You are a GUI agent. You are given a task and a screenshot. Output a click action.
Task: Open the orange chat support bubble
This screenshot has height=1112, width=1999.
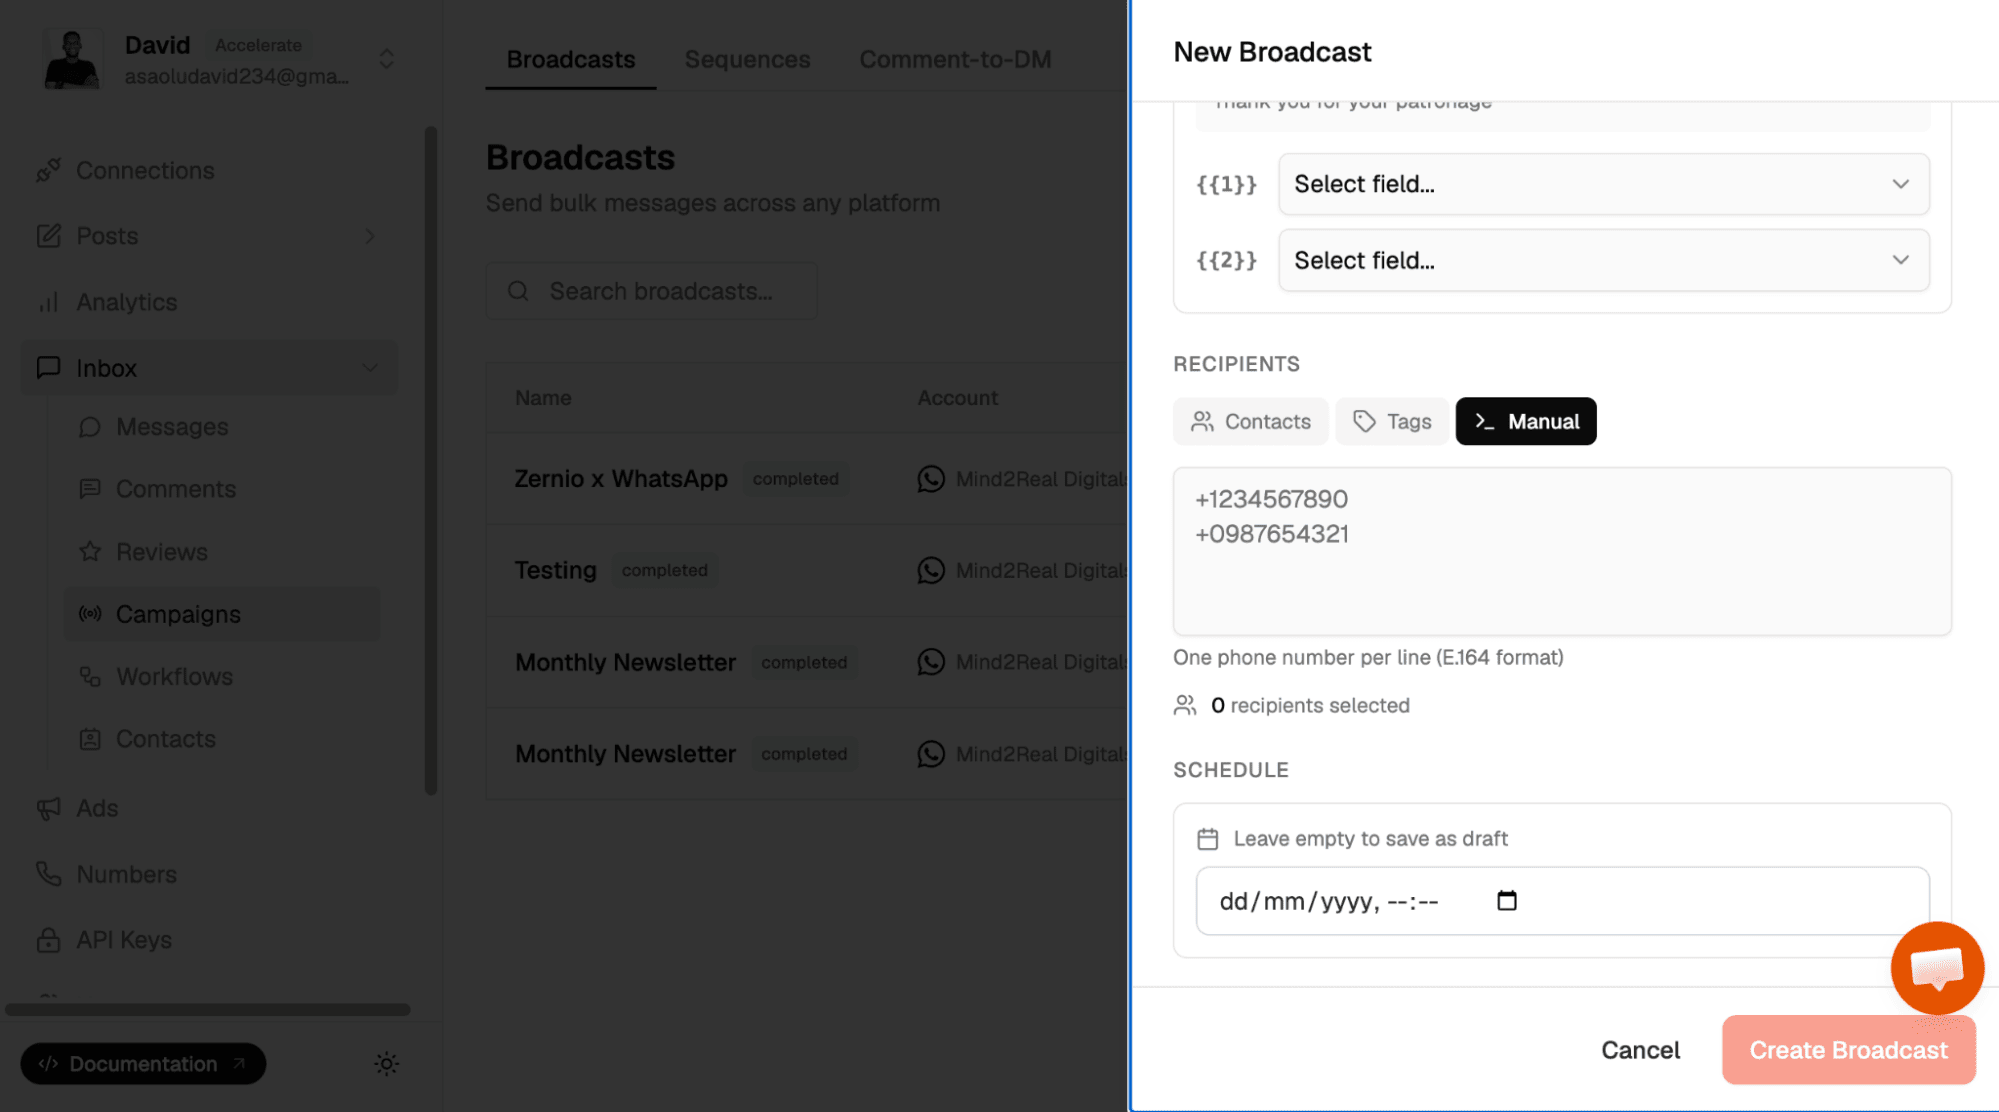(x=1937, y=968)
